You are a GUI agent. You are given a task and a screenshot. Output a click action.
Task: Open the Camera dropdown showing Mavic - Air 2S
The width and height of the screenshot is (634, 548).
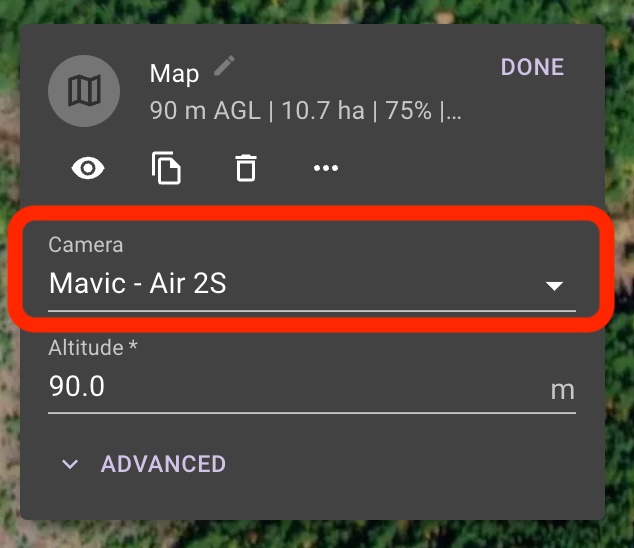pos(312,270)
